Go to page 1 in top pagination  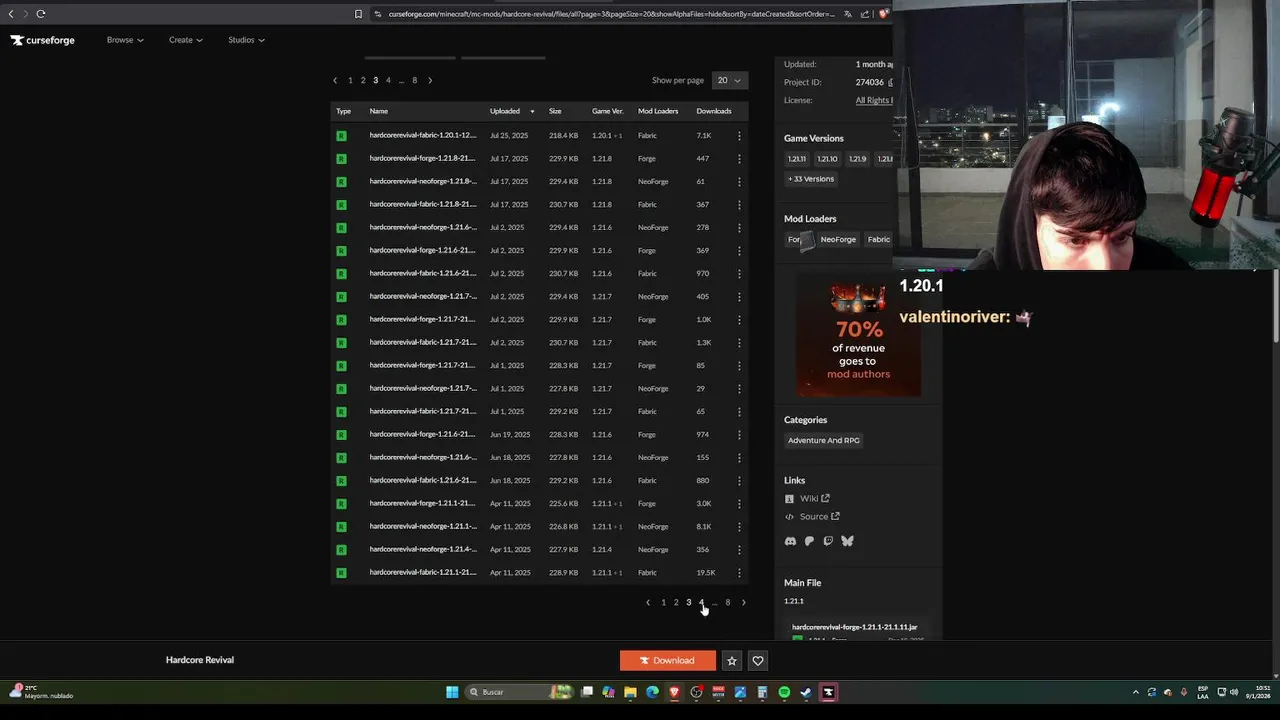pyautogui.click(x=350, y=80)
